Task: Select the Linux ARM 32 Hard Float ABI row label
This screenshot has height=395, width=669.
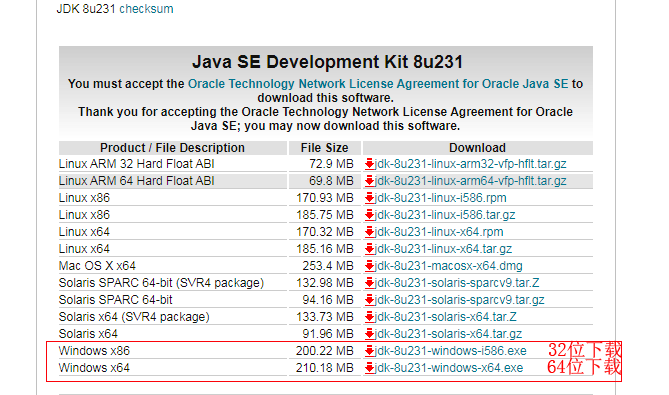Action: [137, 164]
